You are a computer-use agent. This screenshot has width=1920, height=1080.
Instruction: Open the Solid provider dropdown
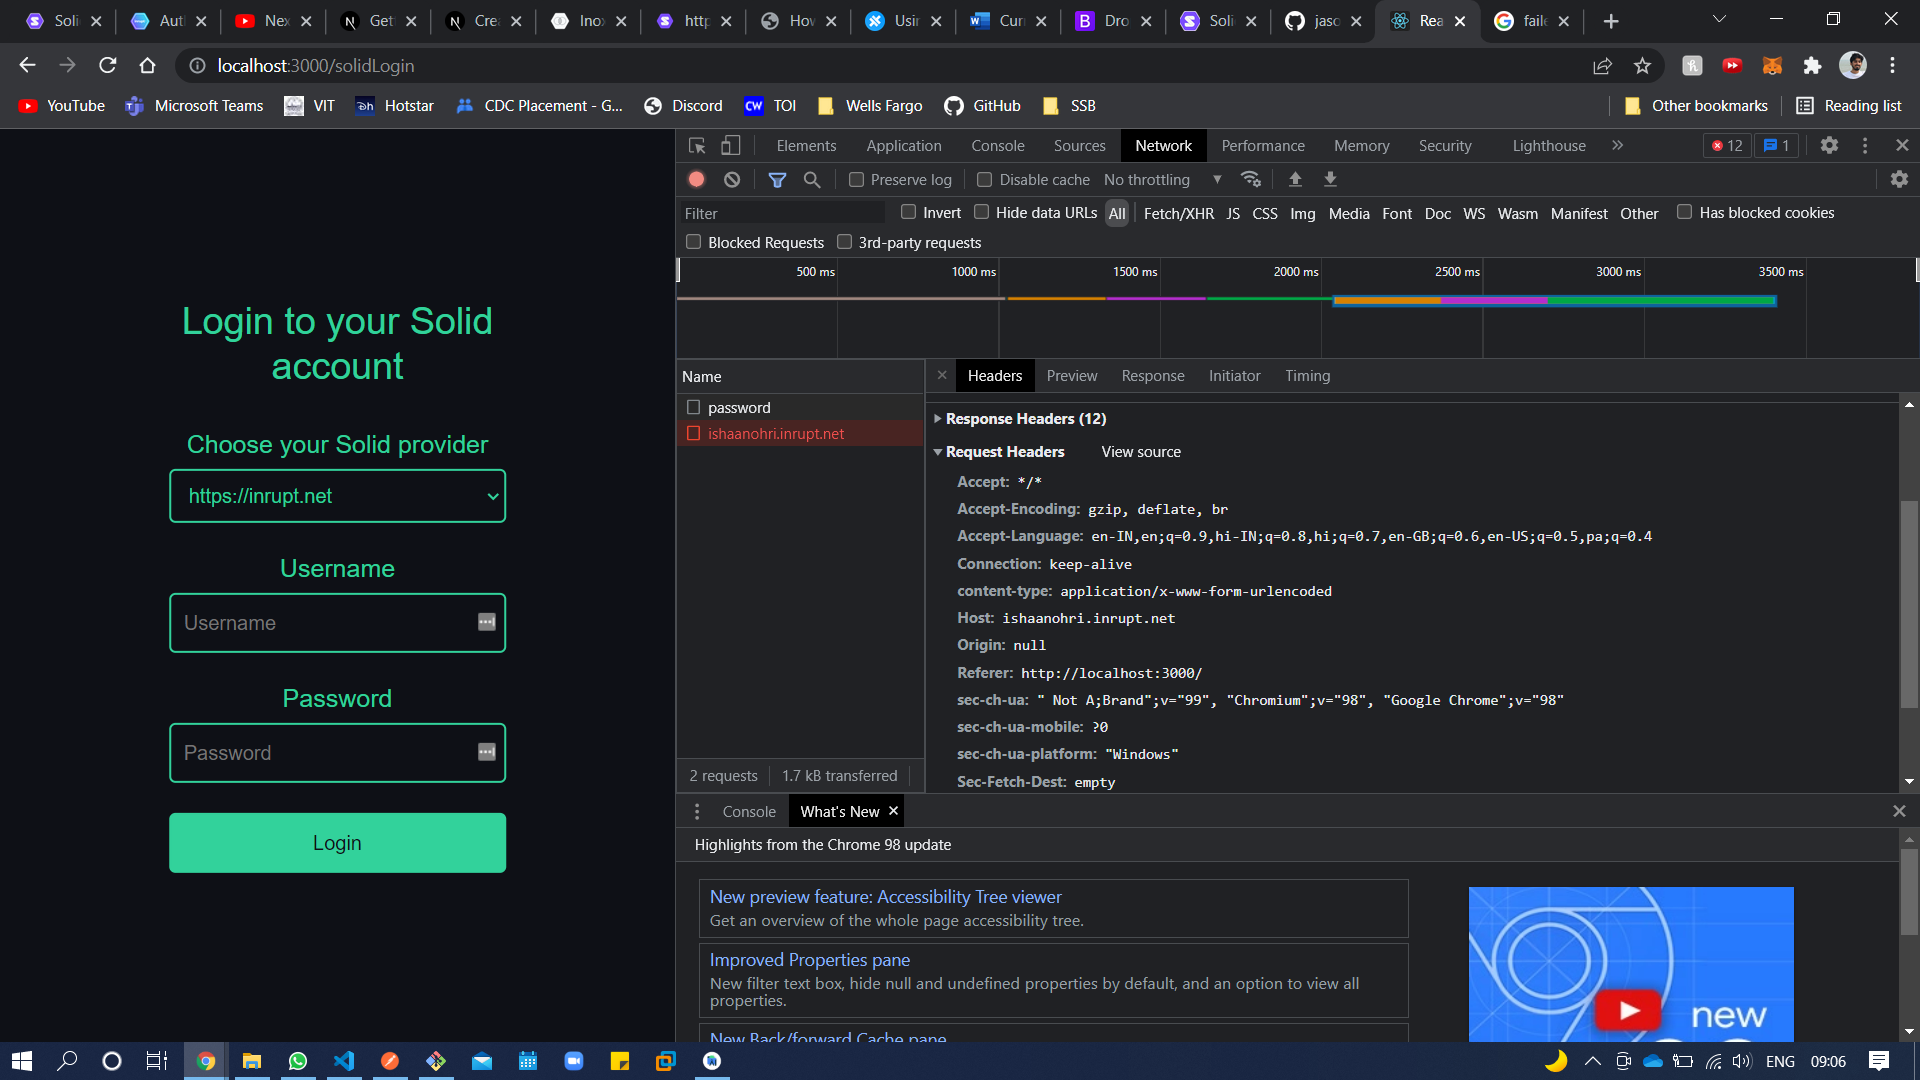(x=338, y=496)
